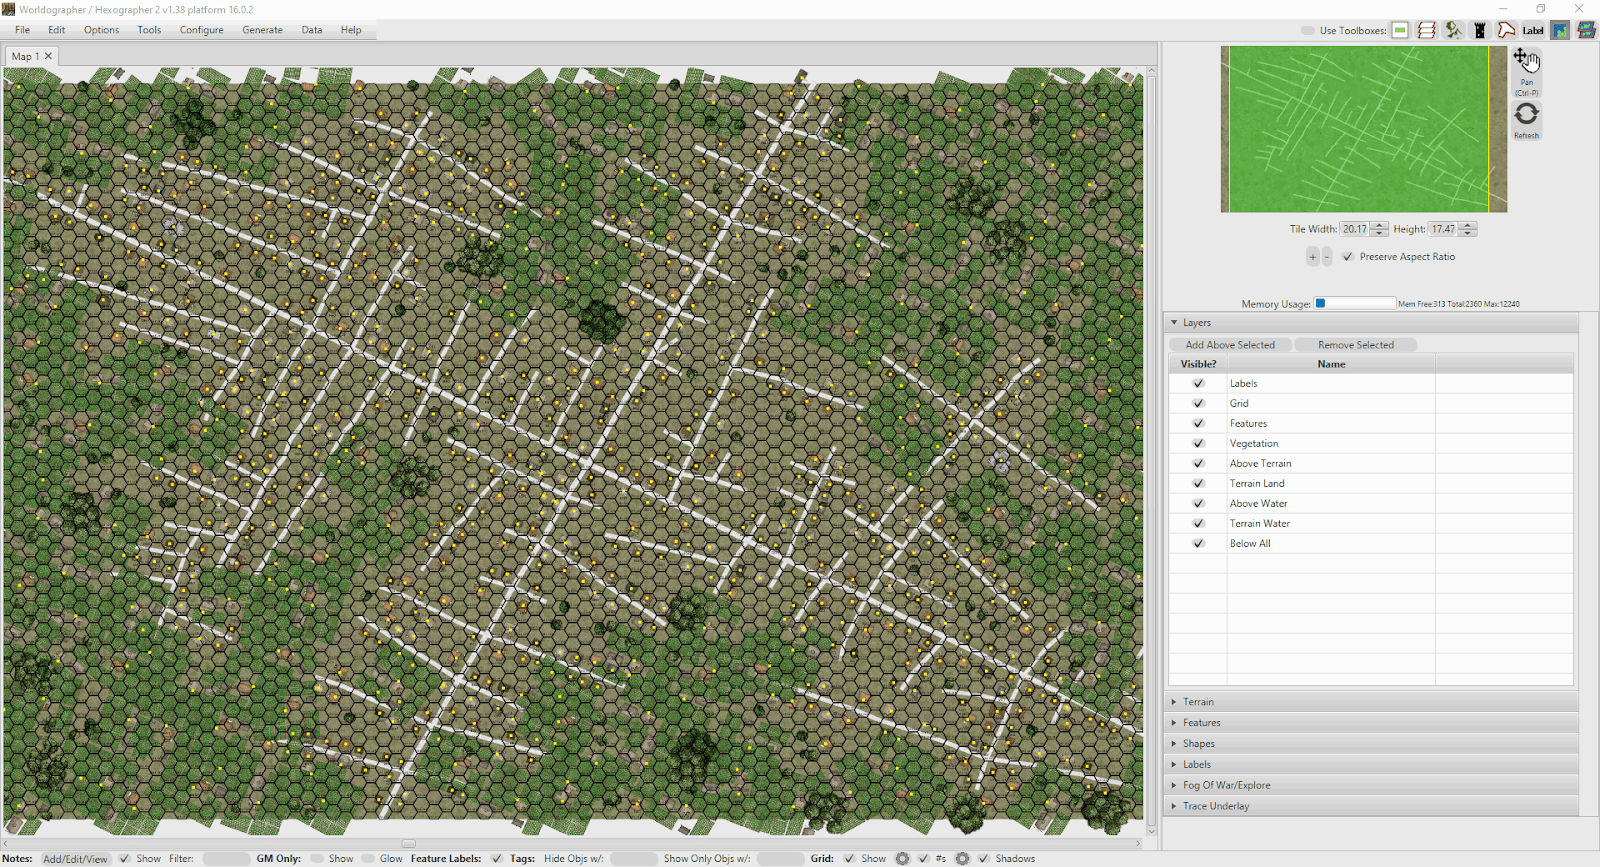Adjust the Tile Width stepper arrows
Image resolution: width=1600 pixels, height=867 pixels.
[x=1379, y=229]
